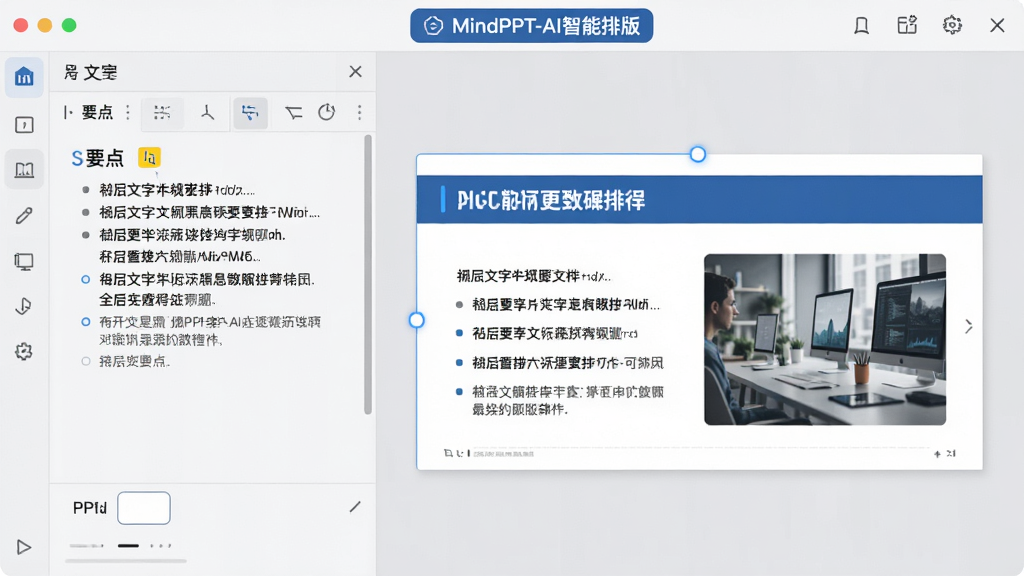Open the dots menu next to 要点 label
The height and width of the screenshot is (576, 1024).
click(x=128, y=112)
